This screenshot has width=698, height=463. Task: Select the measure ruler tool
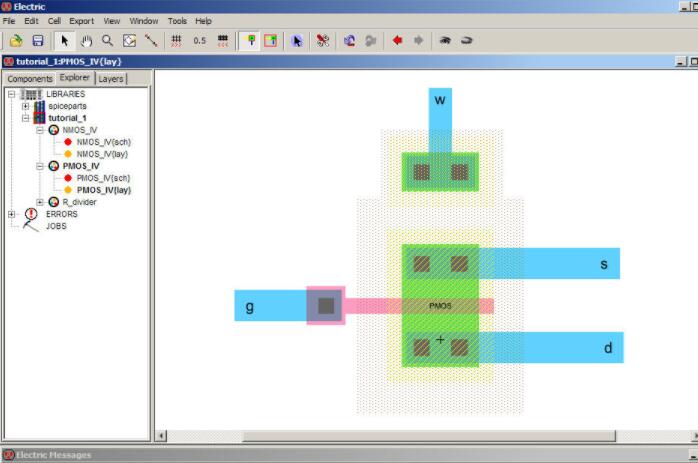[x=150, y=41]
